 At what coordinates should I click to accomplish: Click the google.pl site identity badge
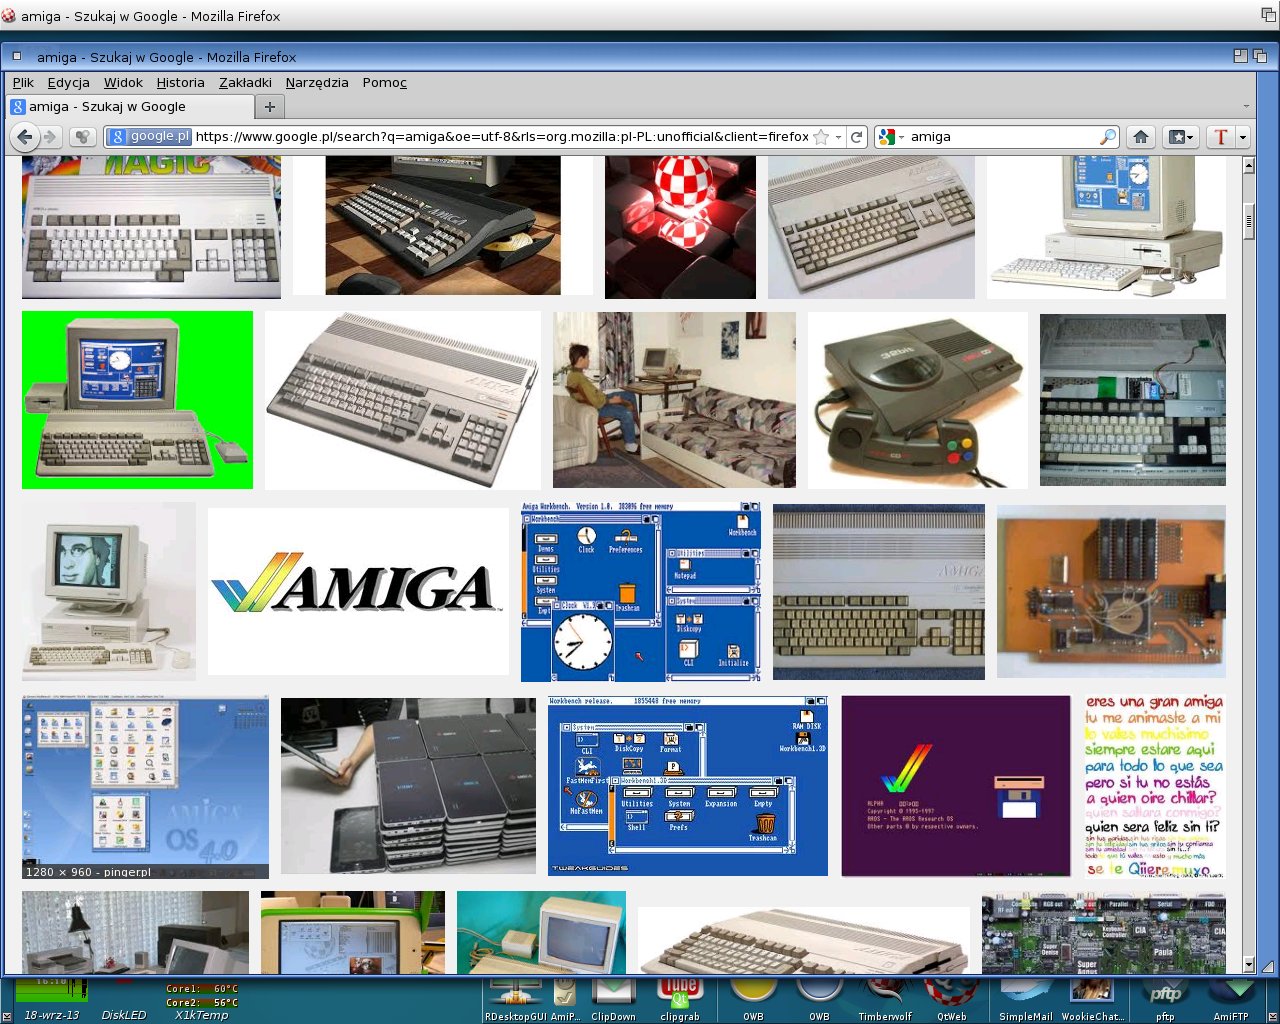tap(149, 137)
